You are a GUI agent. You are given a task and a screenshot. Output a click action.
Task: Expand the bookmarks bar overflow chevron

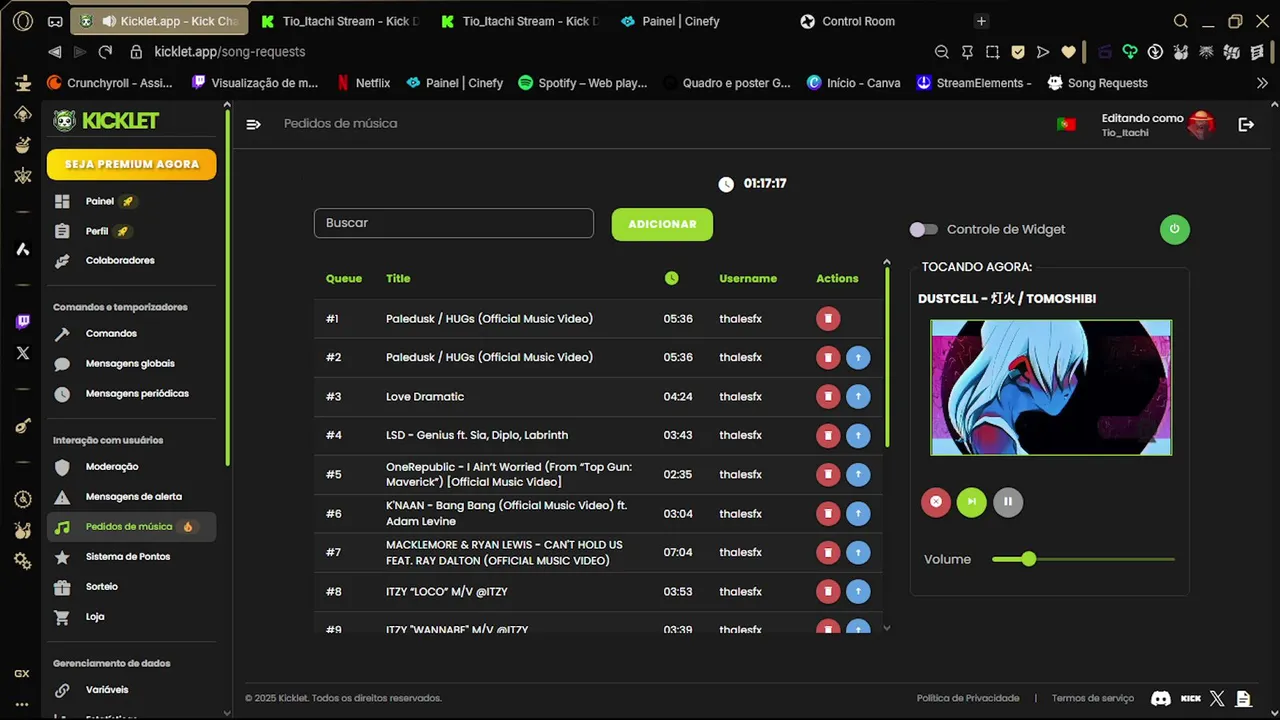[x=1262, y=83]
